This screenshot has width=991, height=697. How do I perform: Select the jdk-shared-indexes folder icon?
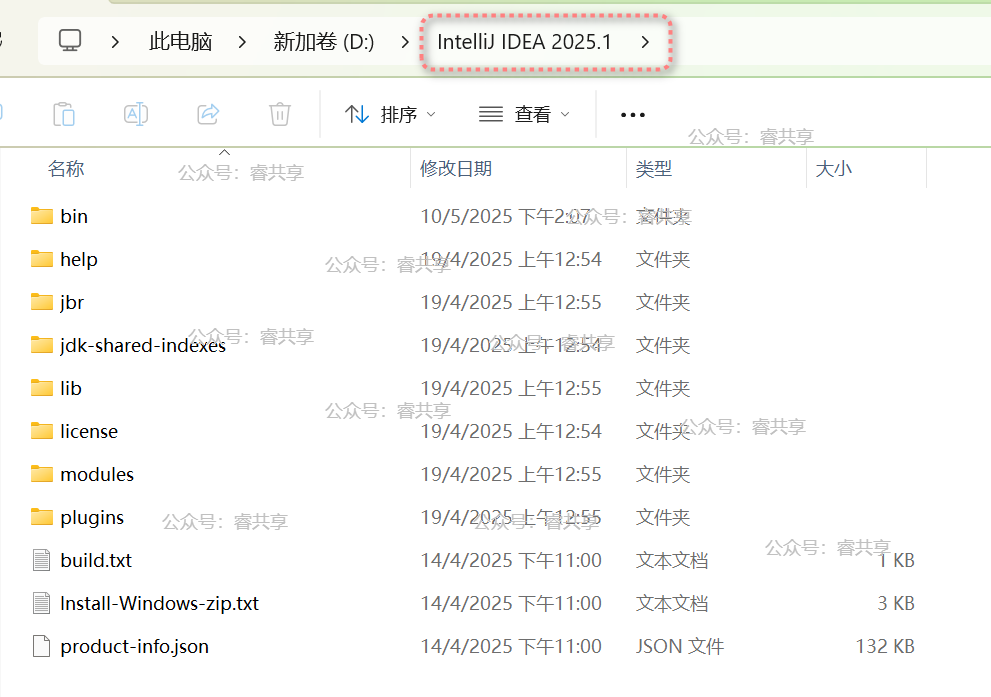tap(42, 345)
